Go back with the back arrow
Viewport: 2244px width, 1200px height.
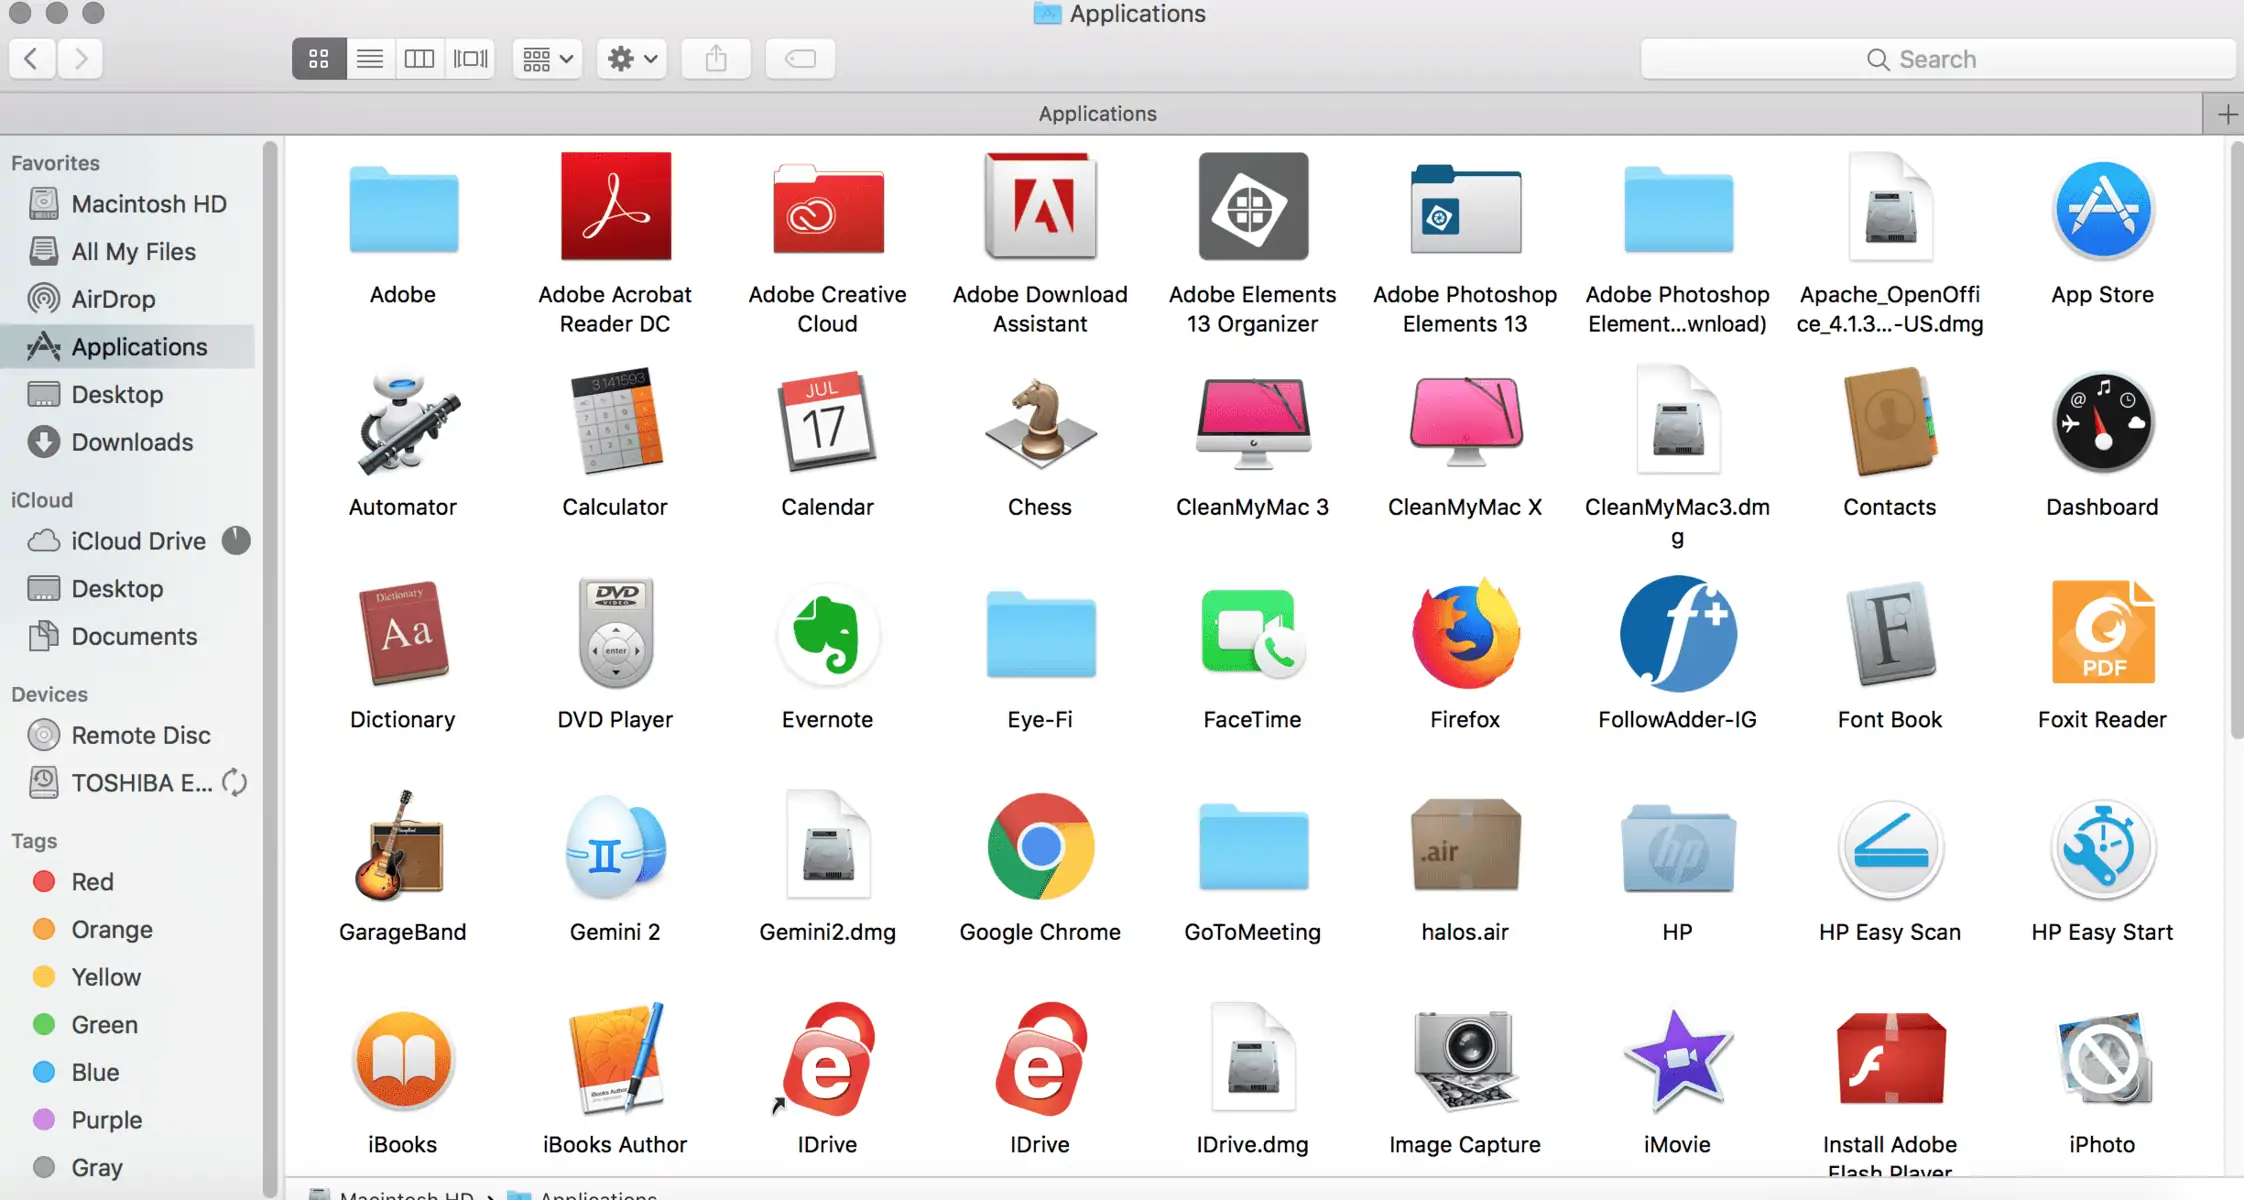point(32,59)
